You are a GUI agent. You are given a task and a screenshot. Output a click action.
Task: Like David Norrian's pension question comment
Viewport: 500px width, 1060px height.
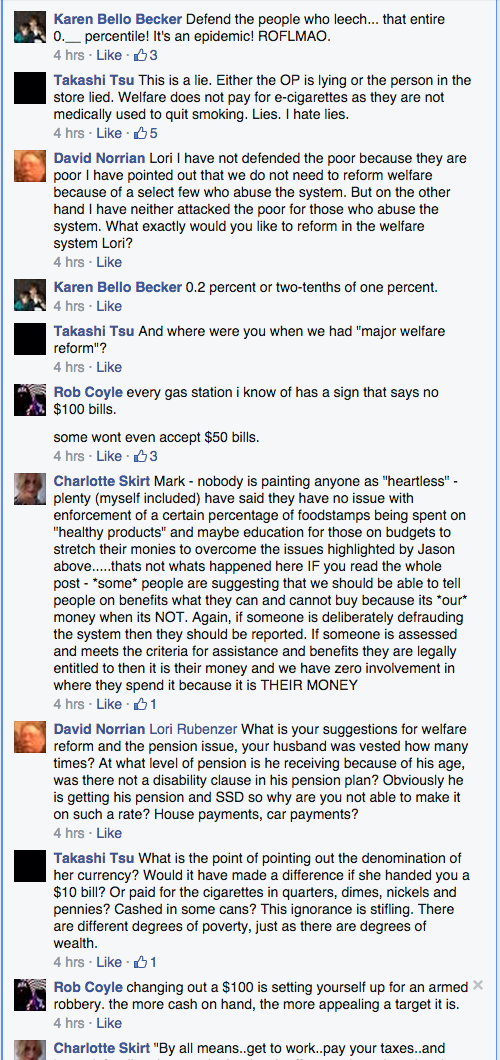click(109, 833)
